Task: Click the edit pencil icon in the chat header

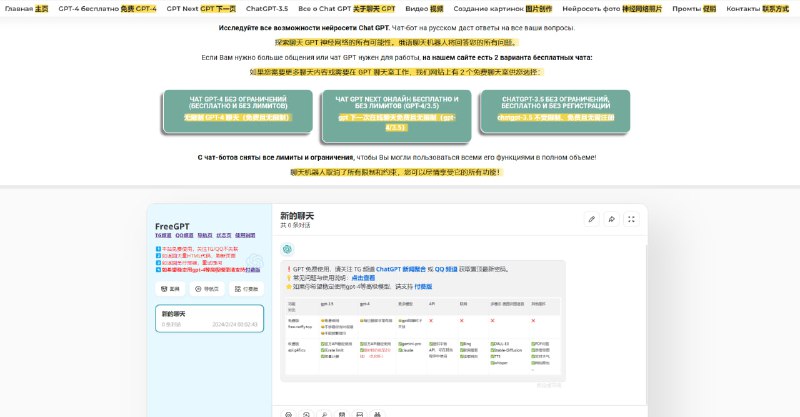Action: [592, 219]
